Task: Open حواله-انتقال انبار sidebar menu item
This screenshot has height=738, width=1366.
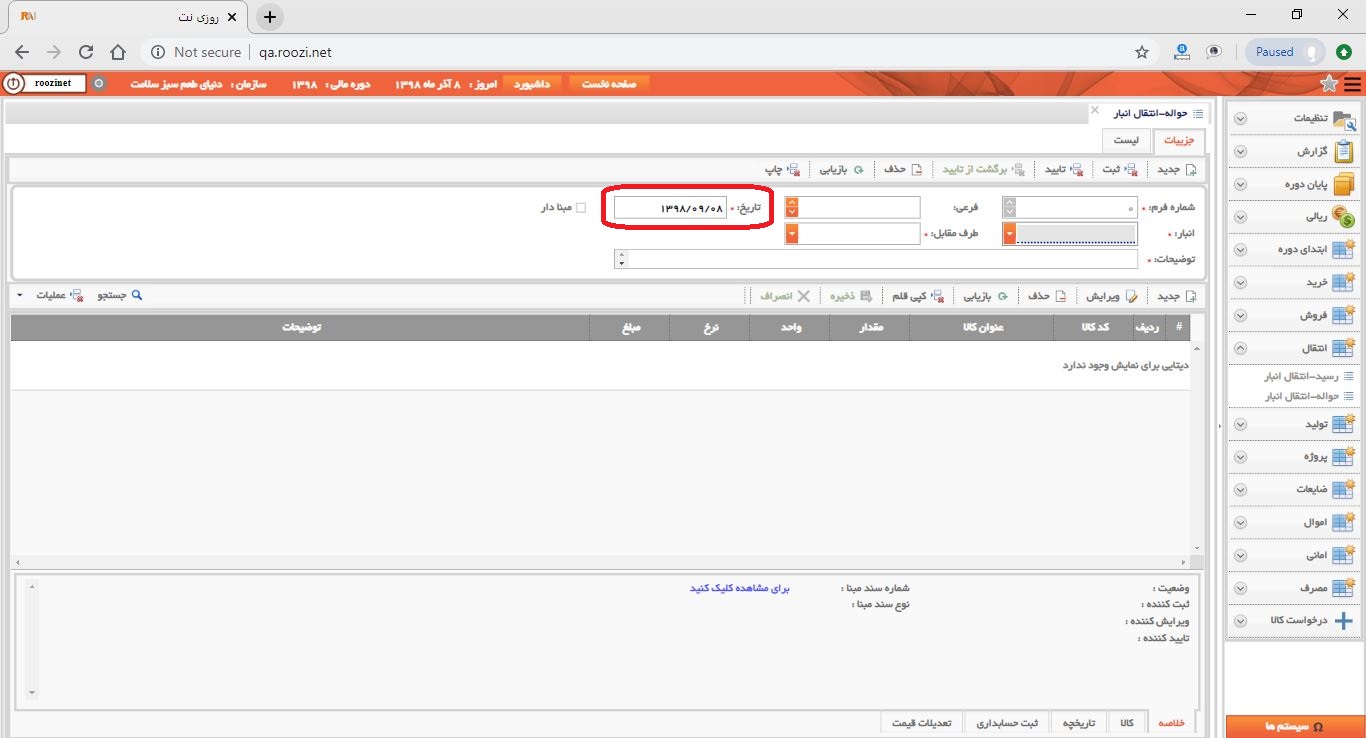Action: (1301, 396)
